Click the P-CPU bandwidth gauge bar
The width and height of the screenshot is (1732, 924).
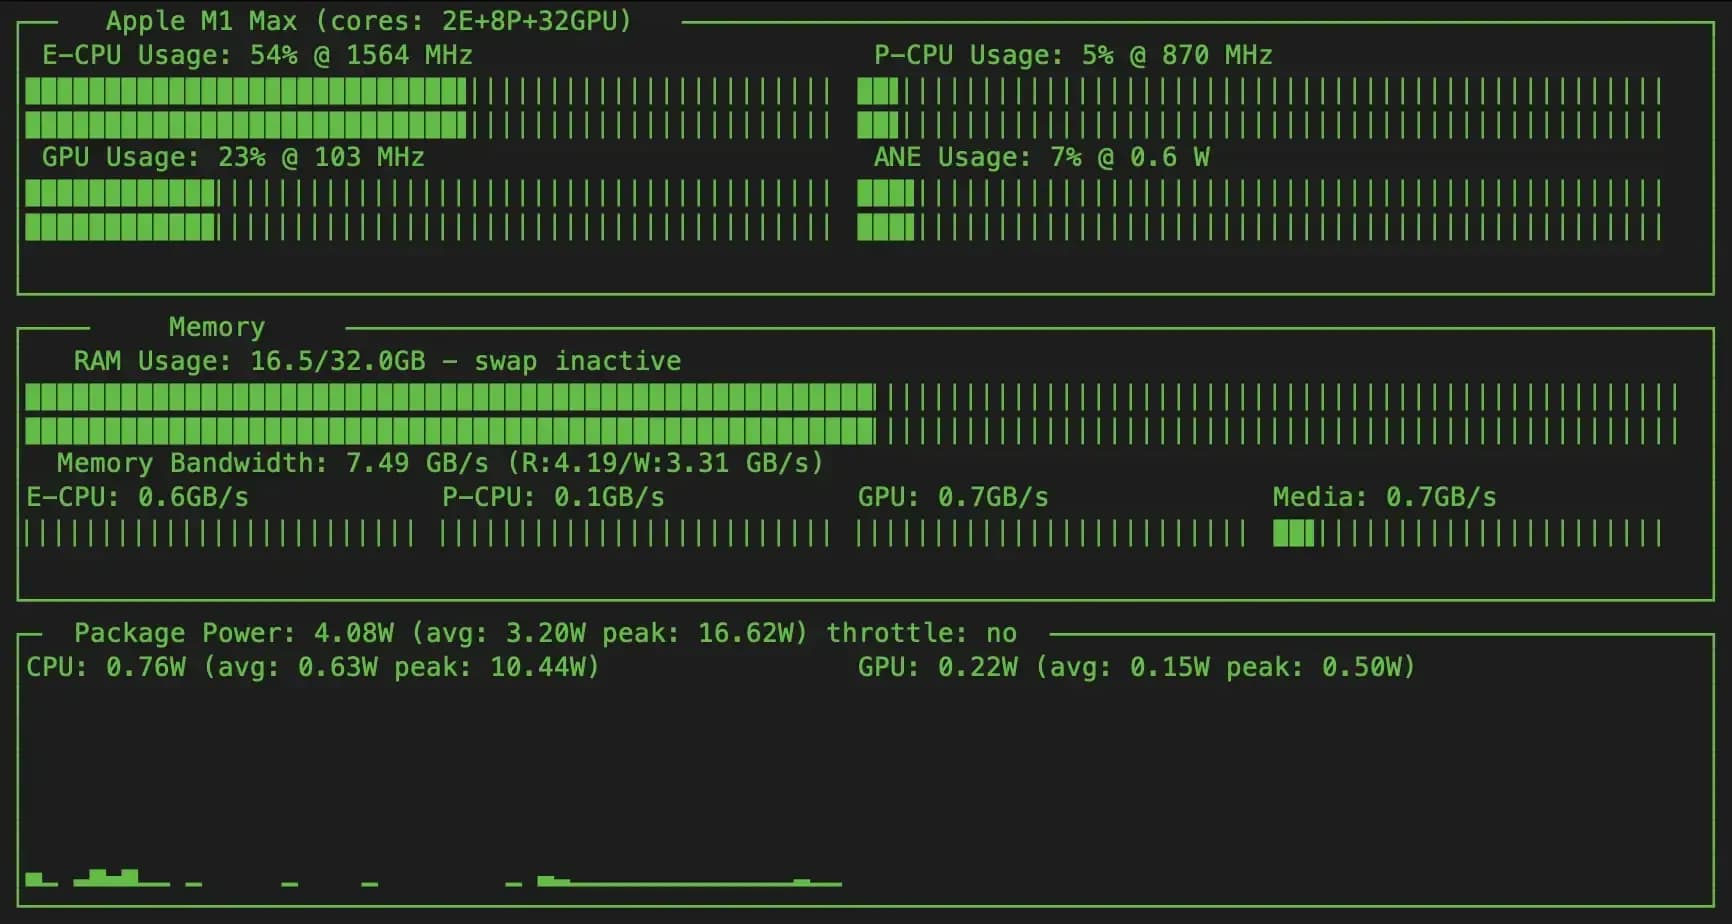point(636,533)
